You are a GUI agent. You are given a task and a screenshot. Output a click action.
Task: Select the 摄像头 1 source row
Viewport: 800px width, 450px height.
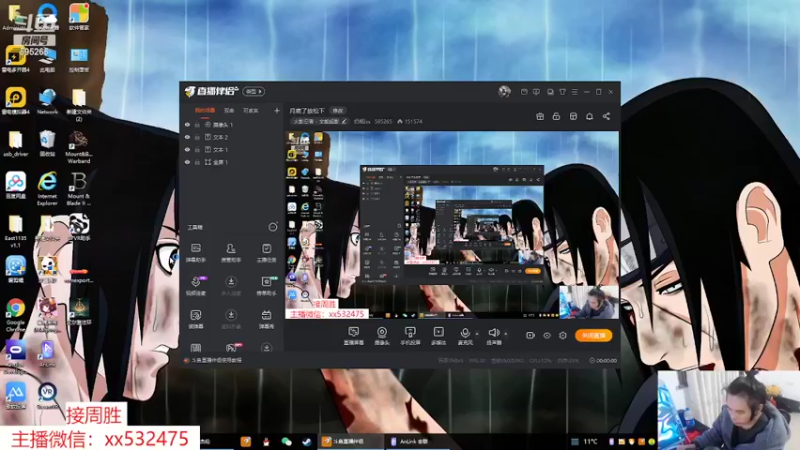click(x=232, y=124)
